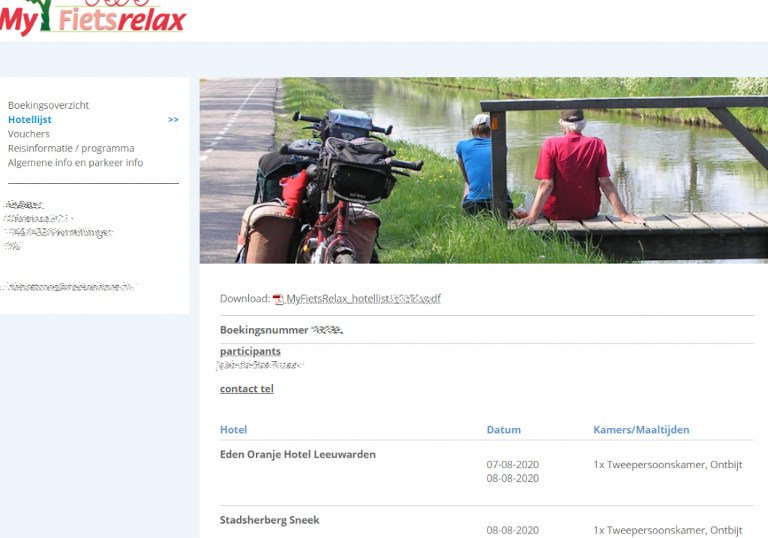Open Algemene info en parkeer info
Viewport: 768px width, 538px height.
pyautogui.click(x=75, y=162)
